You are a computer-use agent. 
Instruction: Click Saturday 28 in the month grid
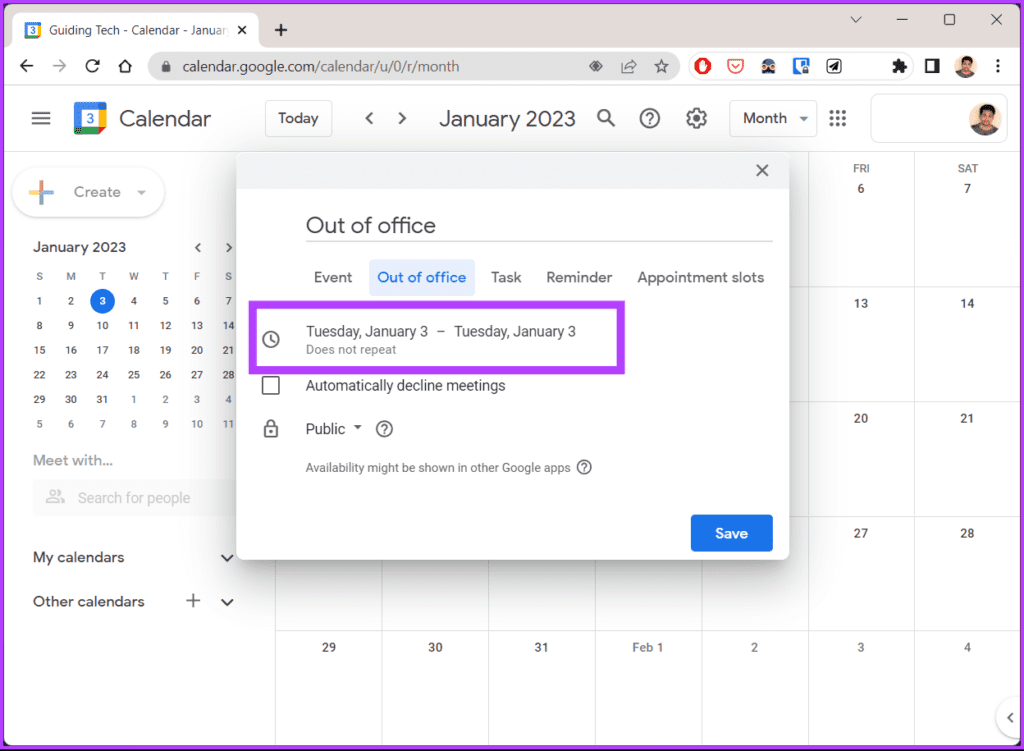(x=967, y=534)
